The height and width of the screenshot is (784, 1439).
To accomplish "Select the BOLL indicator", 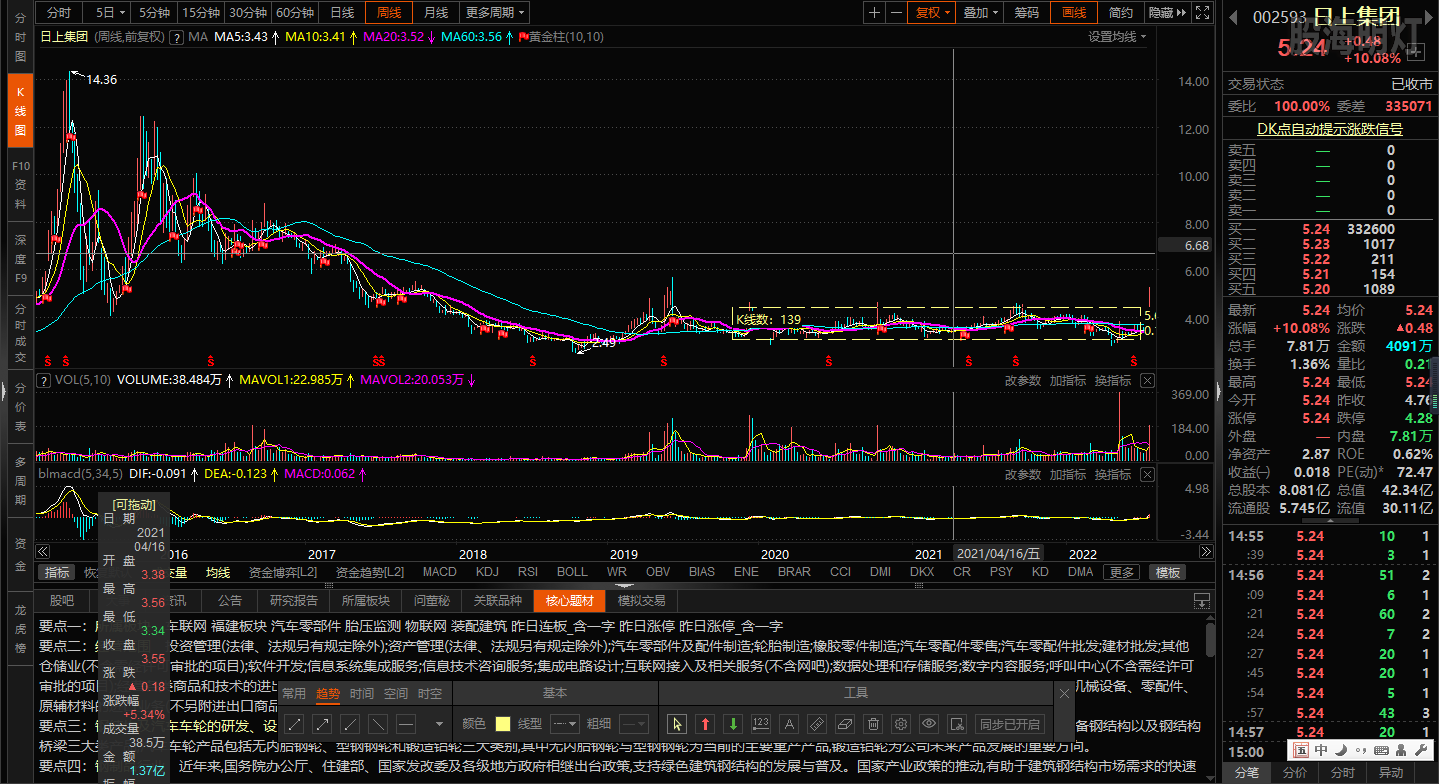I will tap(572, 572).
